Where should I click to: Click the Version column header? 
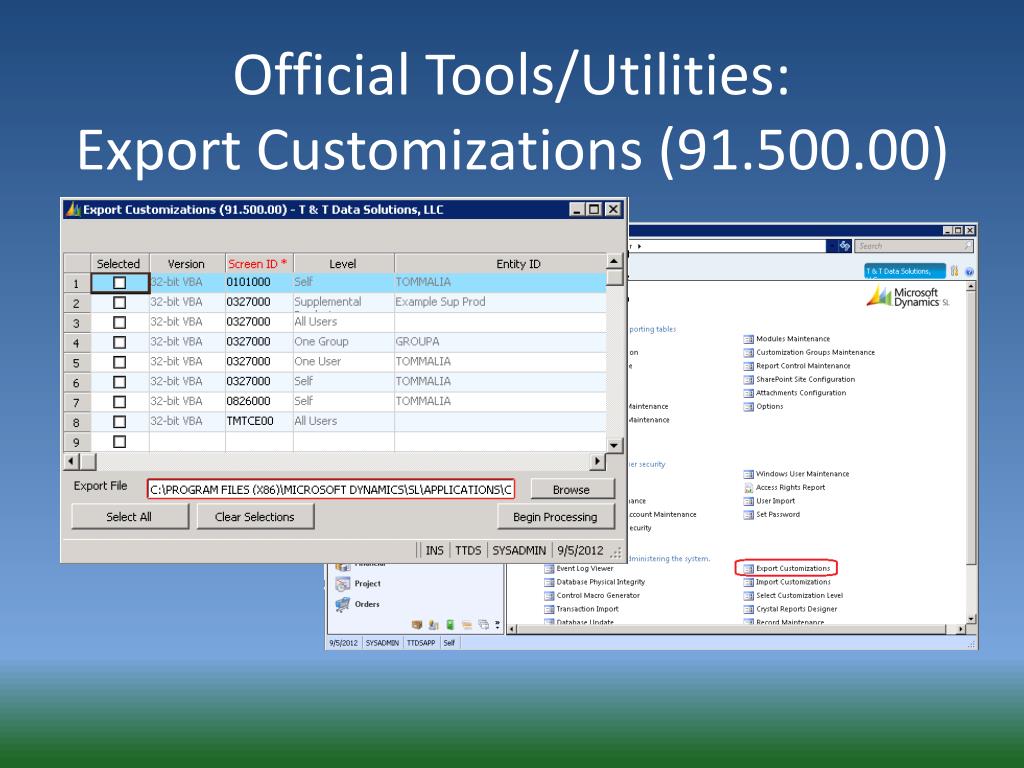[187, 264]
